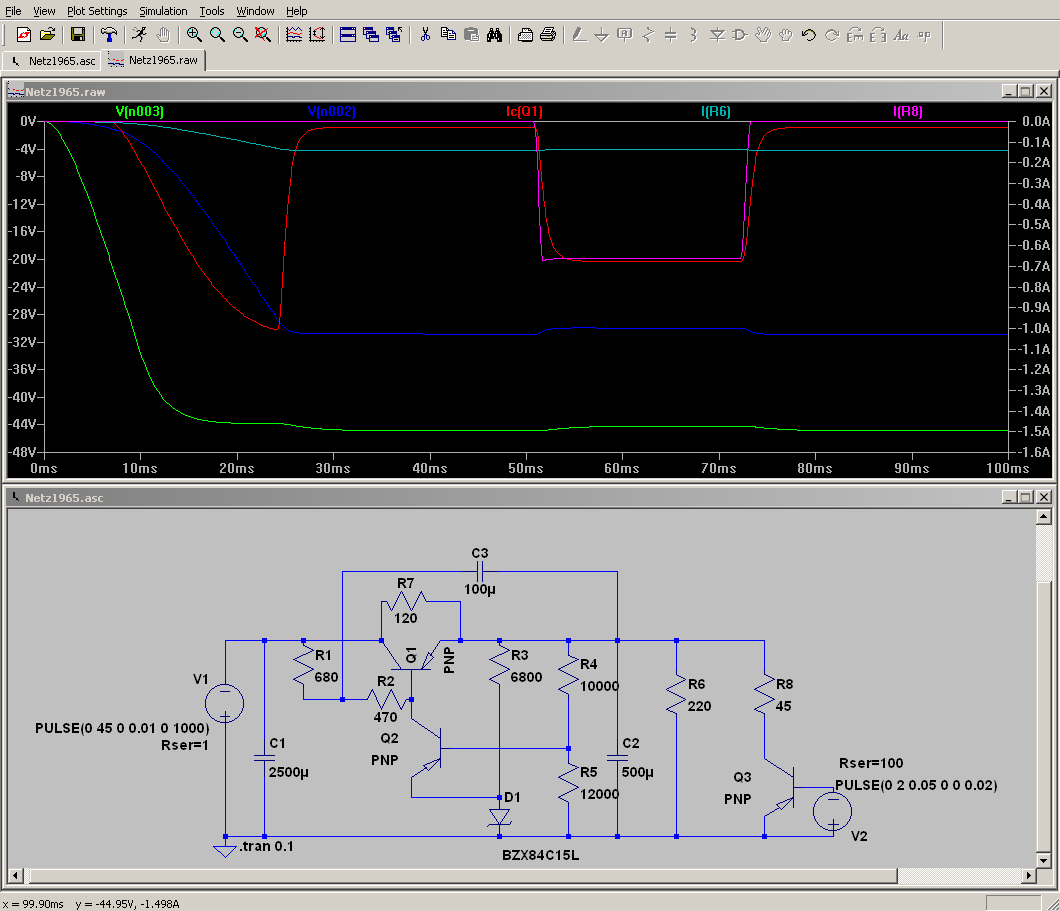
Task: Click the .tran 0.1 directive text
Action: point(266,847)
